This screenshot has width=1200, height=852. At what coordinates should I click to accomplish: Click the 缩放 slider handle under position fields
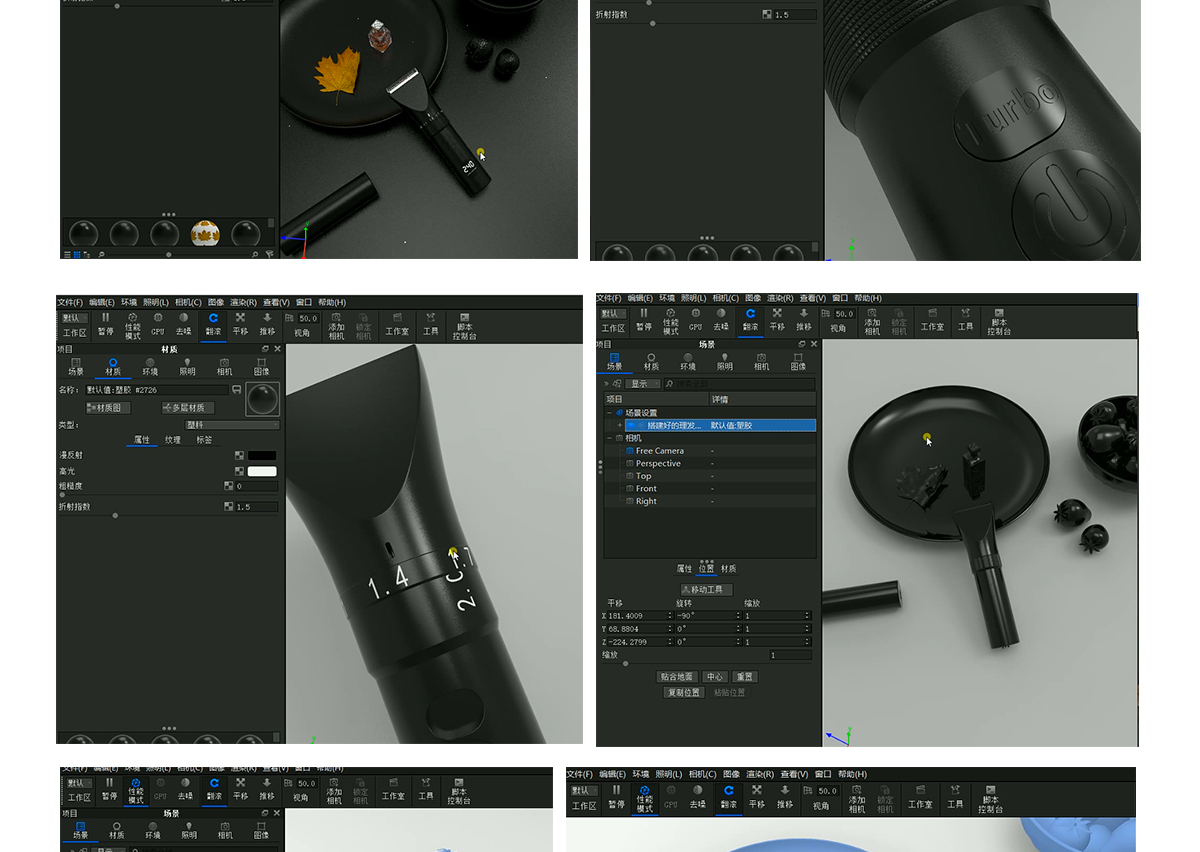tap(626, 663)
